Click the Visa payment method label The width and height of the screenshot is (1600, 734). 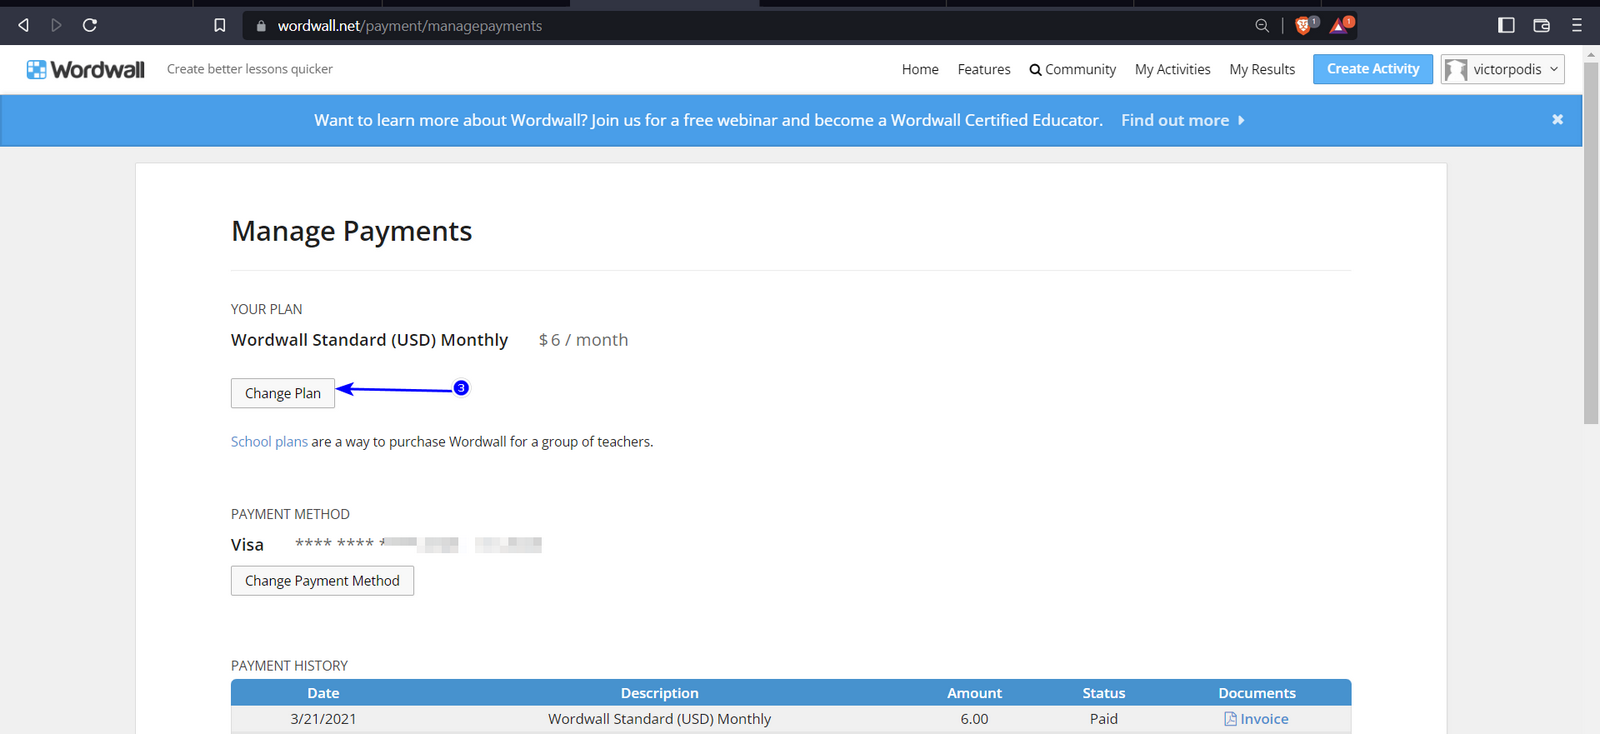point(247,545)
